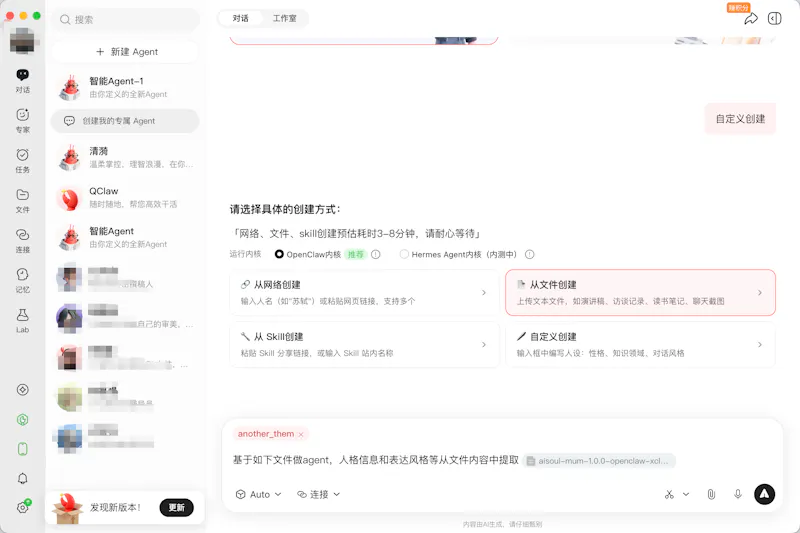Click the chevron on 从 Skill创建 card
Screen dimensions: 800x533
(x=484, y=345)
